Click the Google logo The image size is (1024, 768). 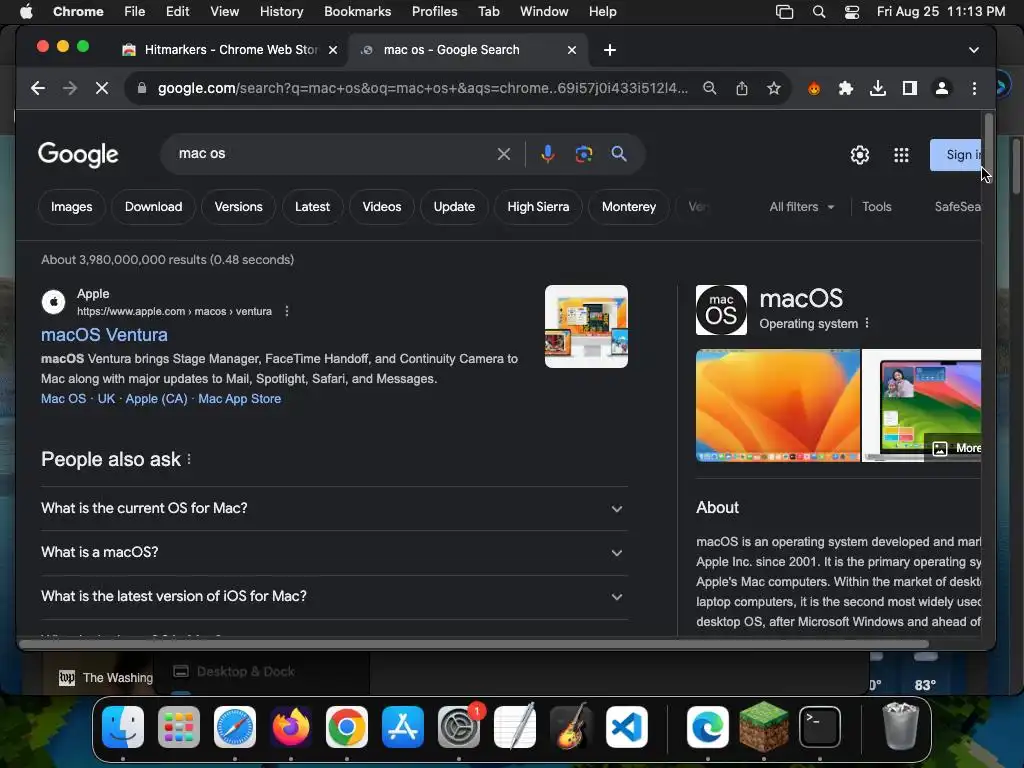[x=78, y=155]
